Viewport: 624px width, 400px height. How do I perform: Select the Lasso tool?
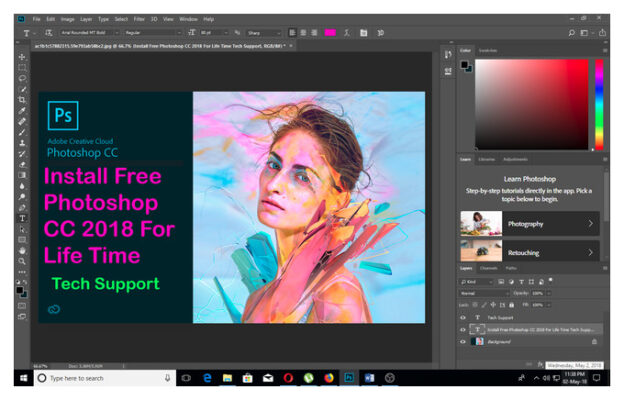coord(22,78)
